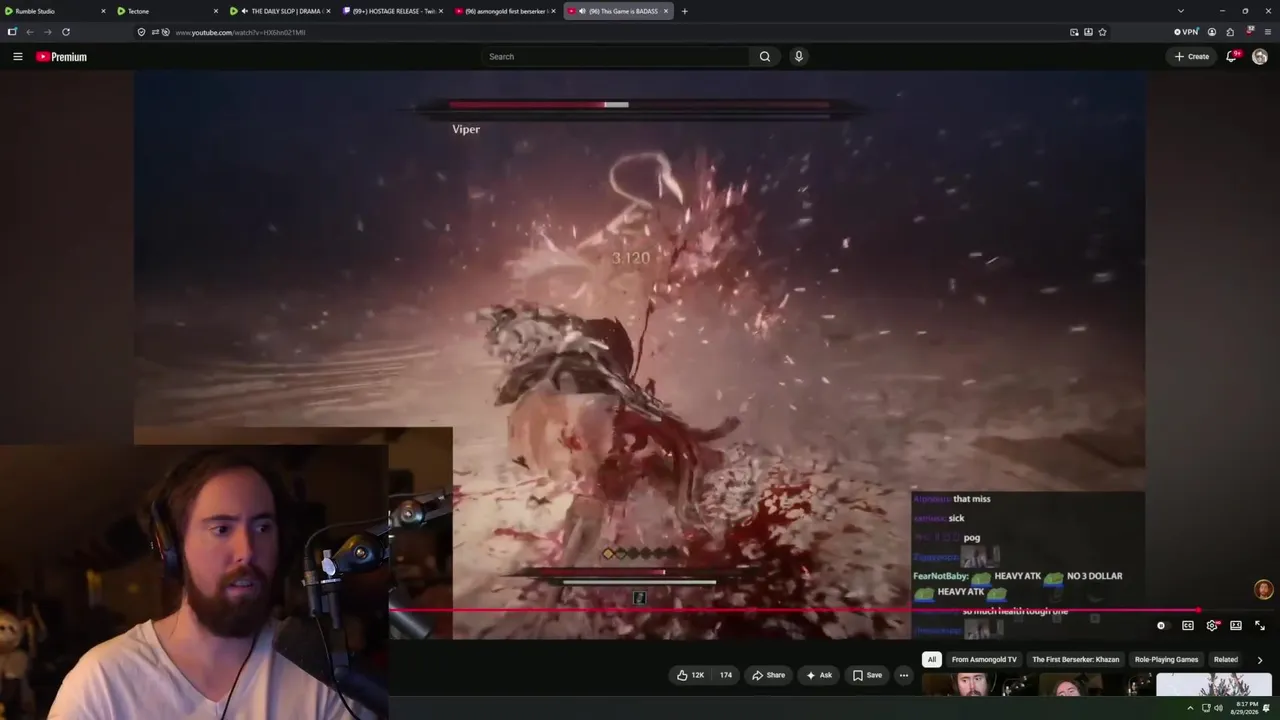Viewport: 1280px width, 720px height.
Task: Click the Create button
Action: 1191,57
